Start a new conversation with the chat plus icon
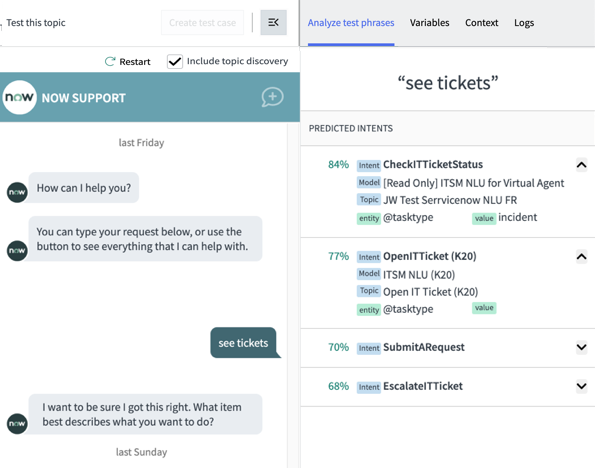This screenshot has width=595, height=468. (x=272, y=97)
